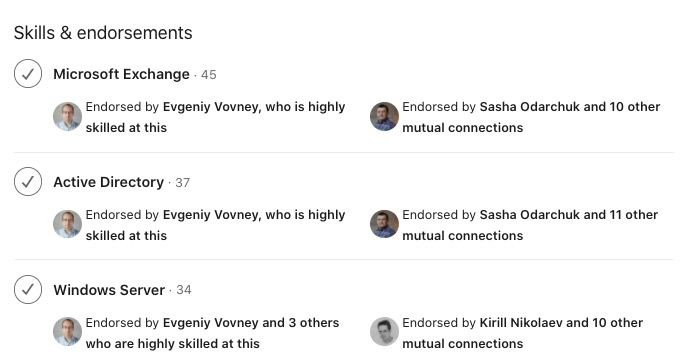Open Sasha Odarchuk's avatar under Active Directory
The width and height of the screenshot is (685, 362).
click(x=384, y=224)
